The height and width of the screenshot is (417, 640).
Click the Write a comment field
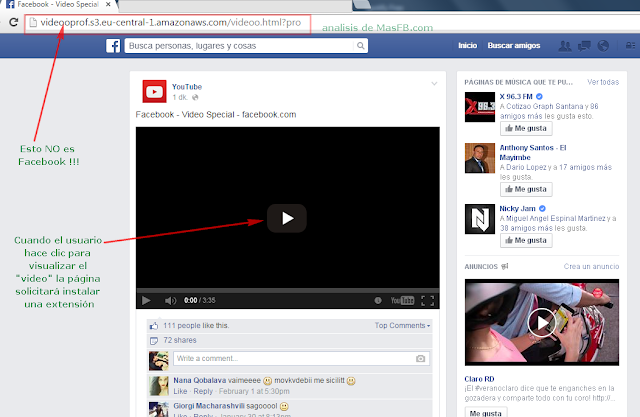[x=294, y=359]
